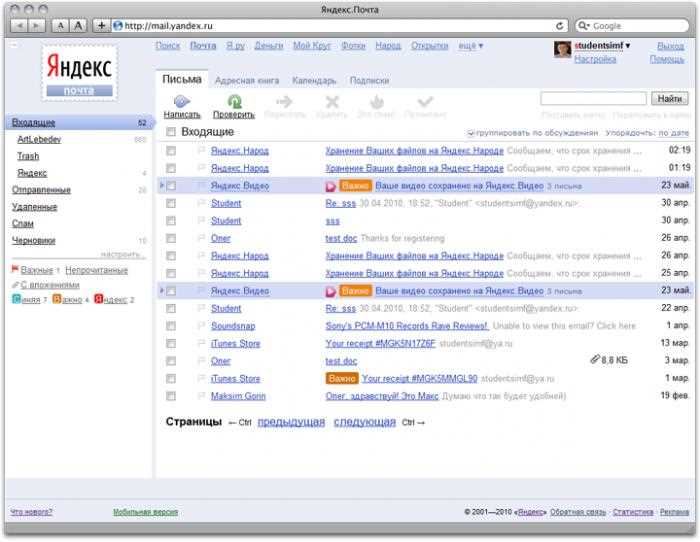Screen dimensions: 700x542
Task: Click the attachment paperclip on test.doc message
Action: click(596, 361)
